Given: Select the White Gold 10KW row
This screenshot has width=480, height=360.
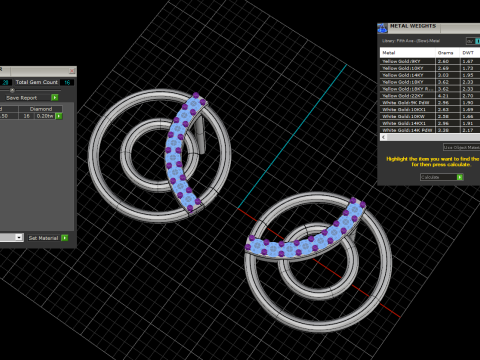Looking at the screenshot, I should pos(430,116).
